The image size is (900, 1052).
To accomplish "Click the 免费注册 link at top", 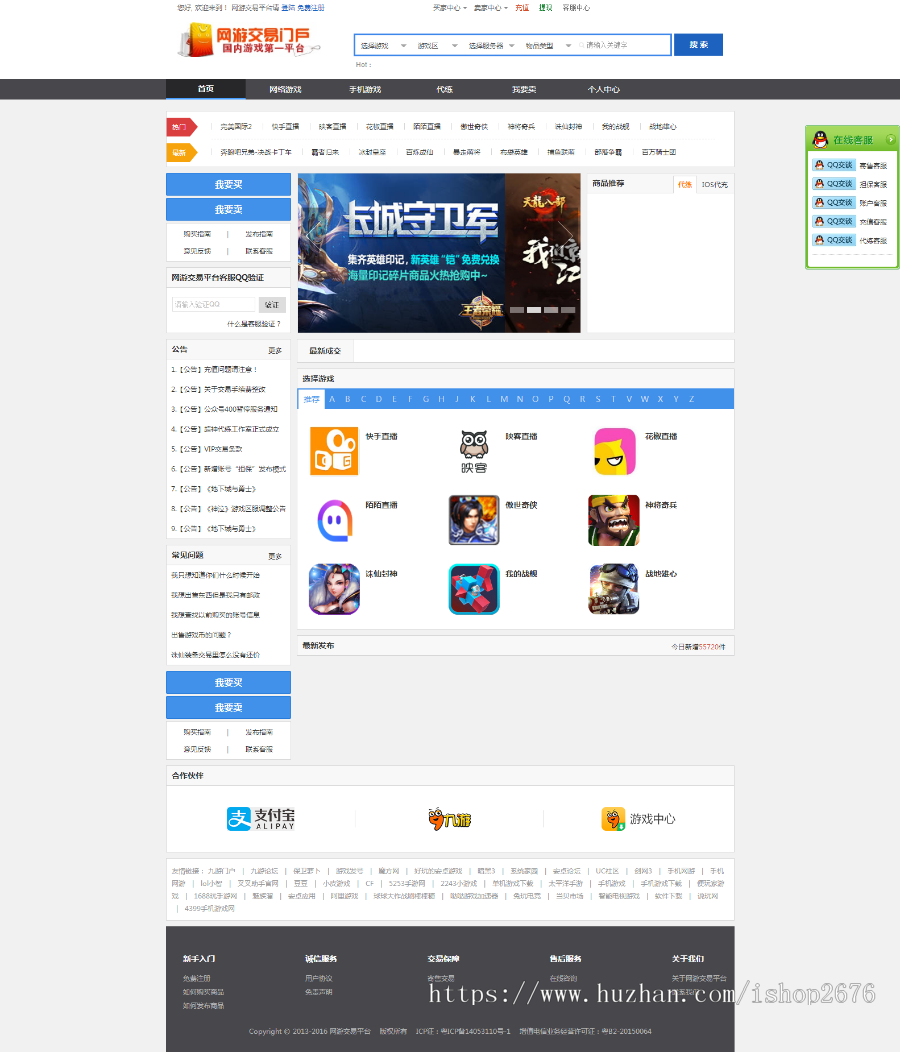I will [311, 8].
